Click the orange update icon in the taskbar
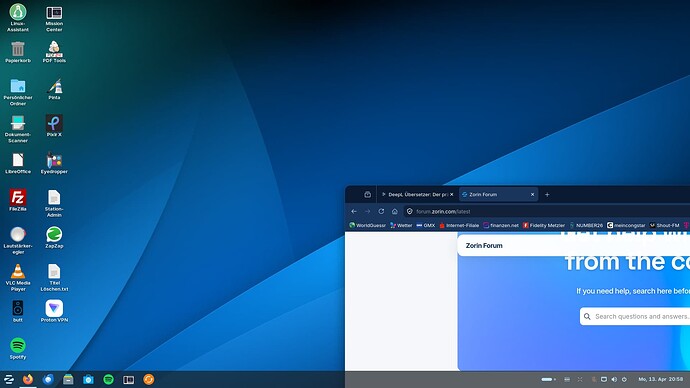 click(149, 379)
